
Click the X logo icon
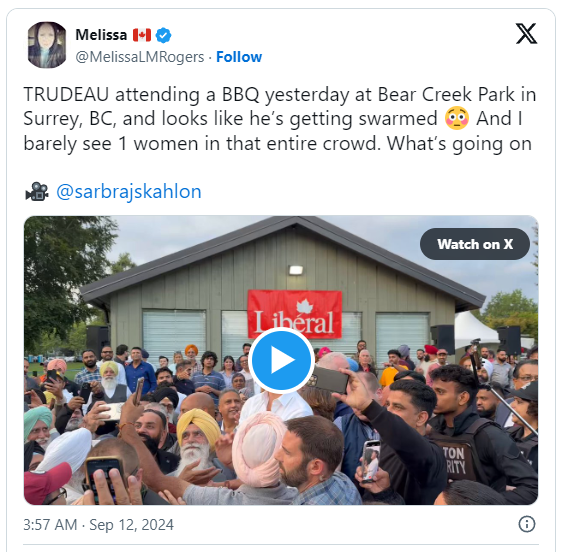coord(526,33)
